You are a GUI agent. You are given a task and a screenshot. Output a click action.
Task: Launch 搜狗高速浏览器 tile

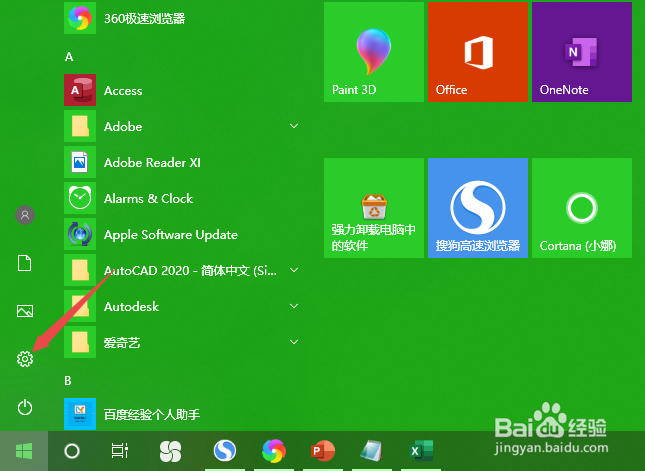tap(478, 208)
